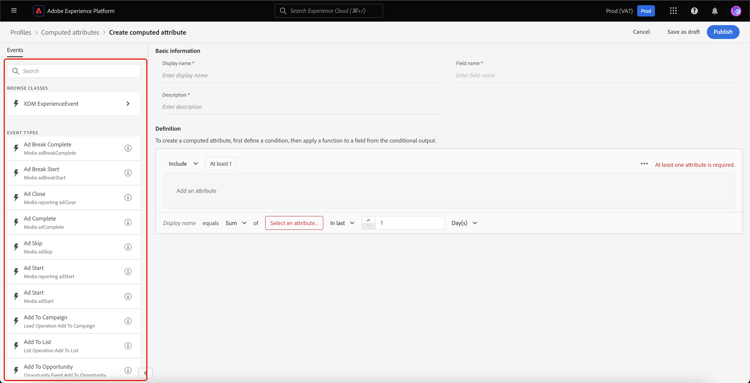Go to the Profiles breadcrumb

(21, 33)
